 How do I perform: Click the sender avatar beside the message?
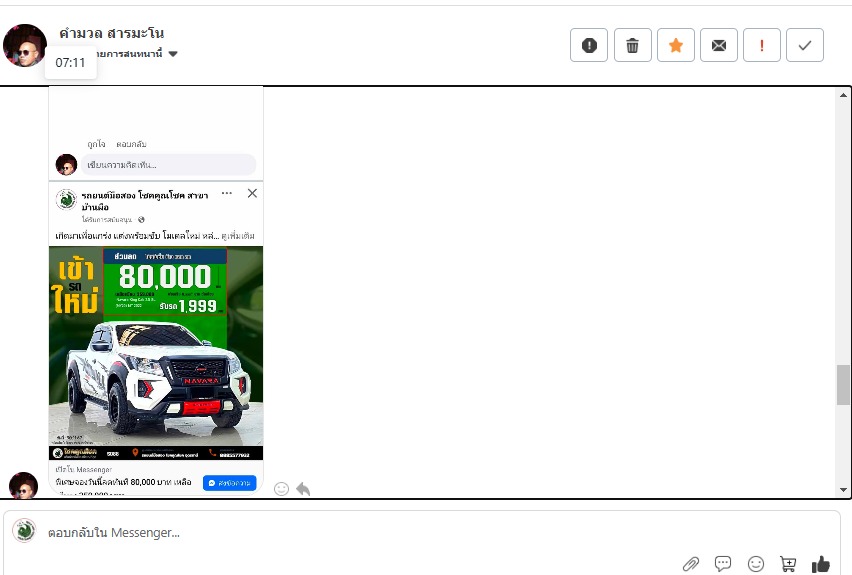point(23,485)
